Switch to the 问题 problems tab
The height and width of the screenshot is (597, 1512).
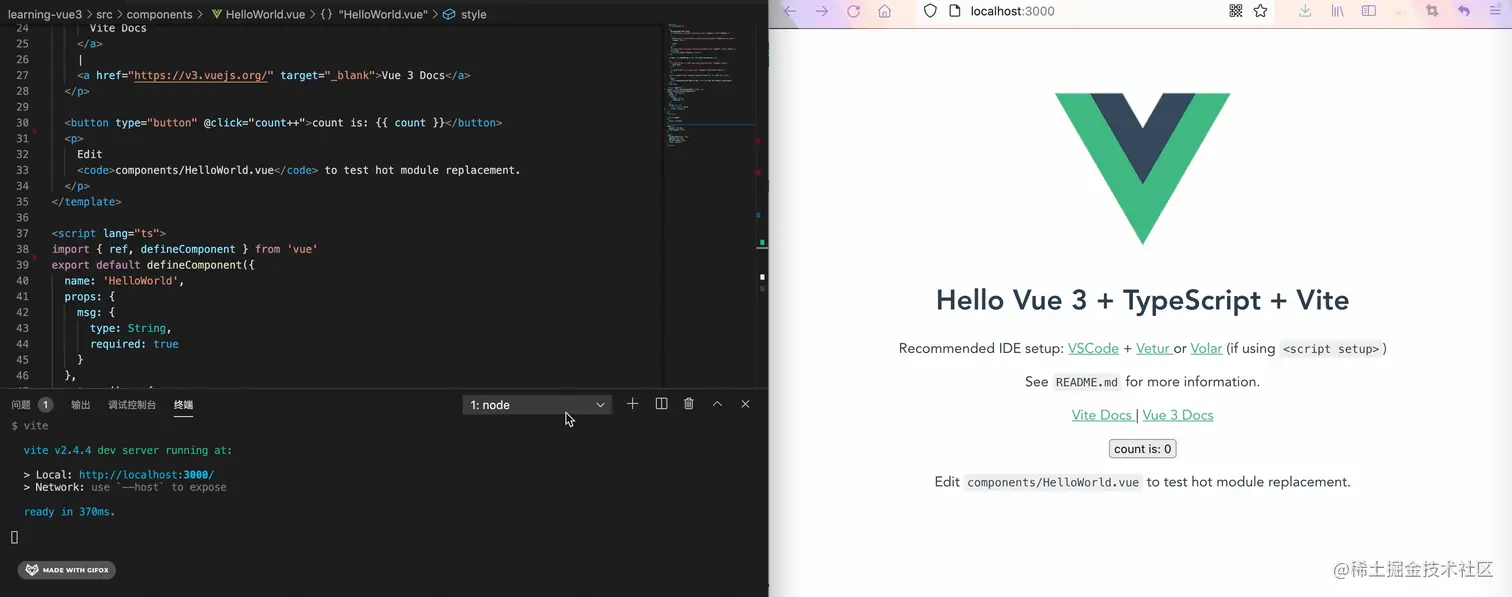22,405
